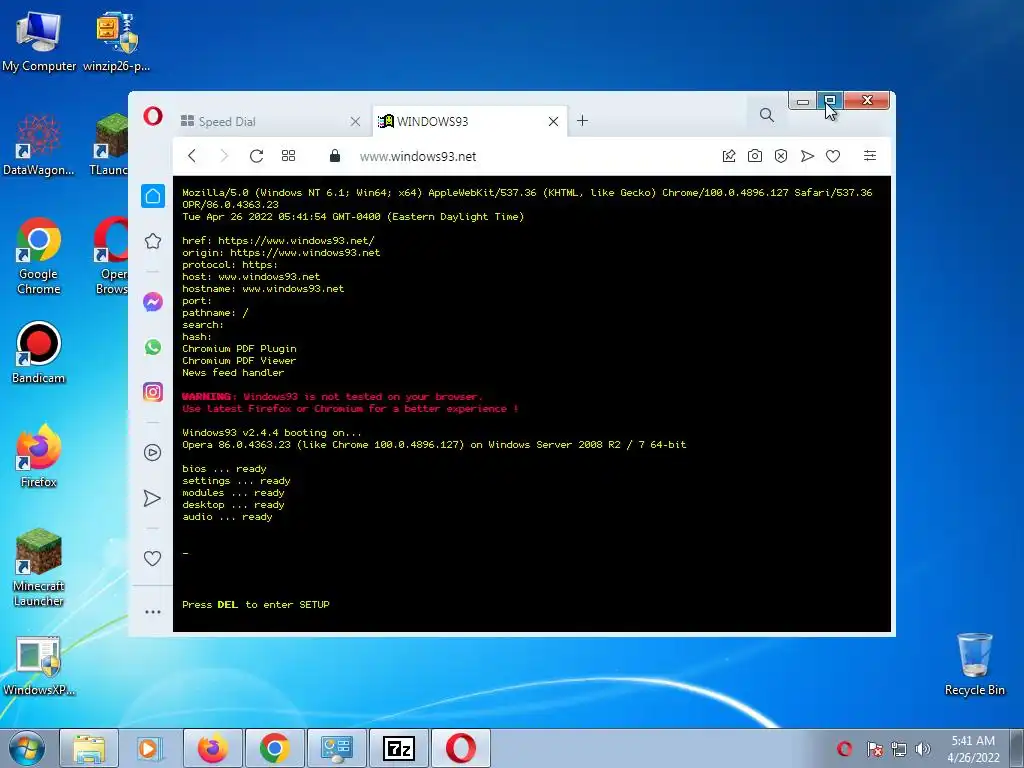Open the Opera menu logo
Viewport: 1024px width, 768px height.
tap(153, 116)
